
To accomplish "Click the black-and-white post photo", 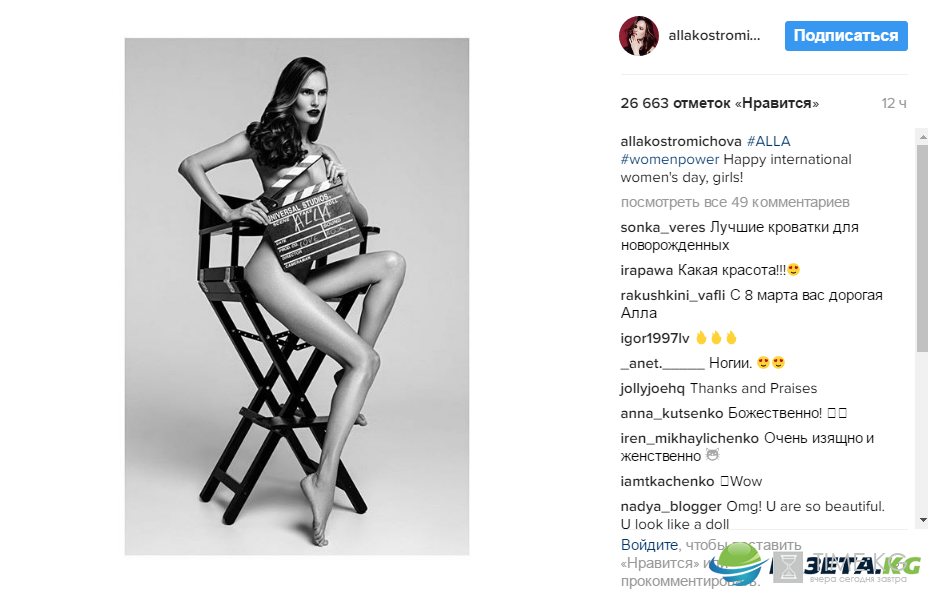I will 297,296.
